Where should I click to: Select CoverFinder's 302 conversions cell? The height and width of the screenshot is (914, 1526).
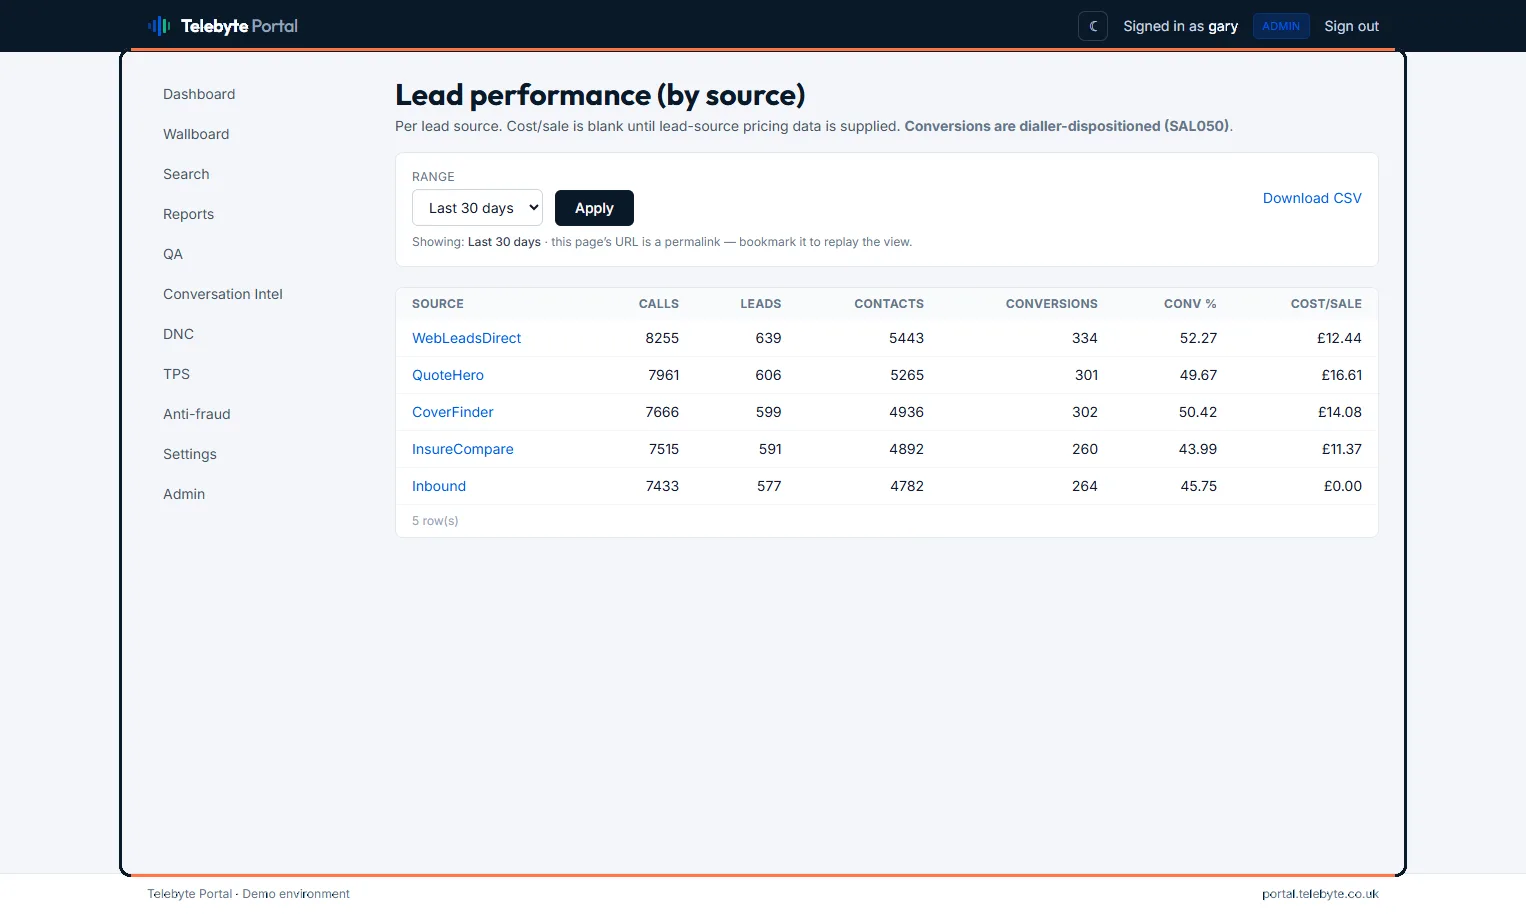1085,412
